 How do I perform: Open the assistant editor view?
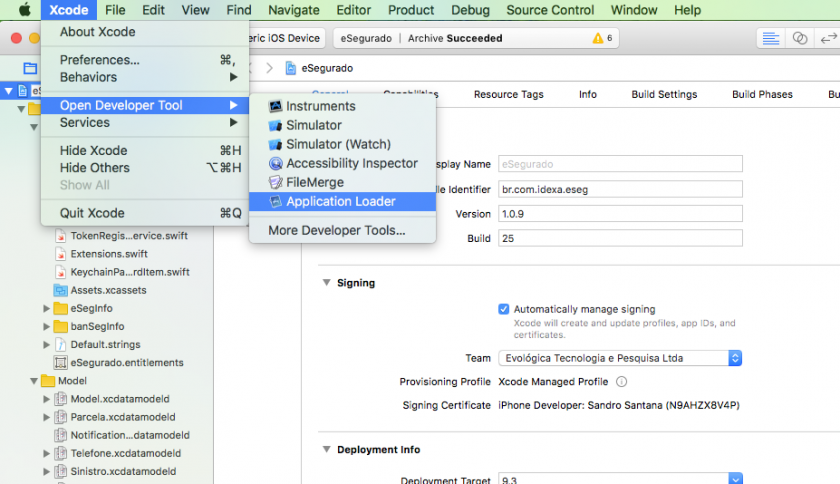(x=799, y=38)
